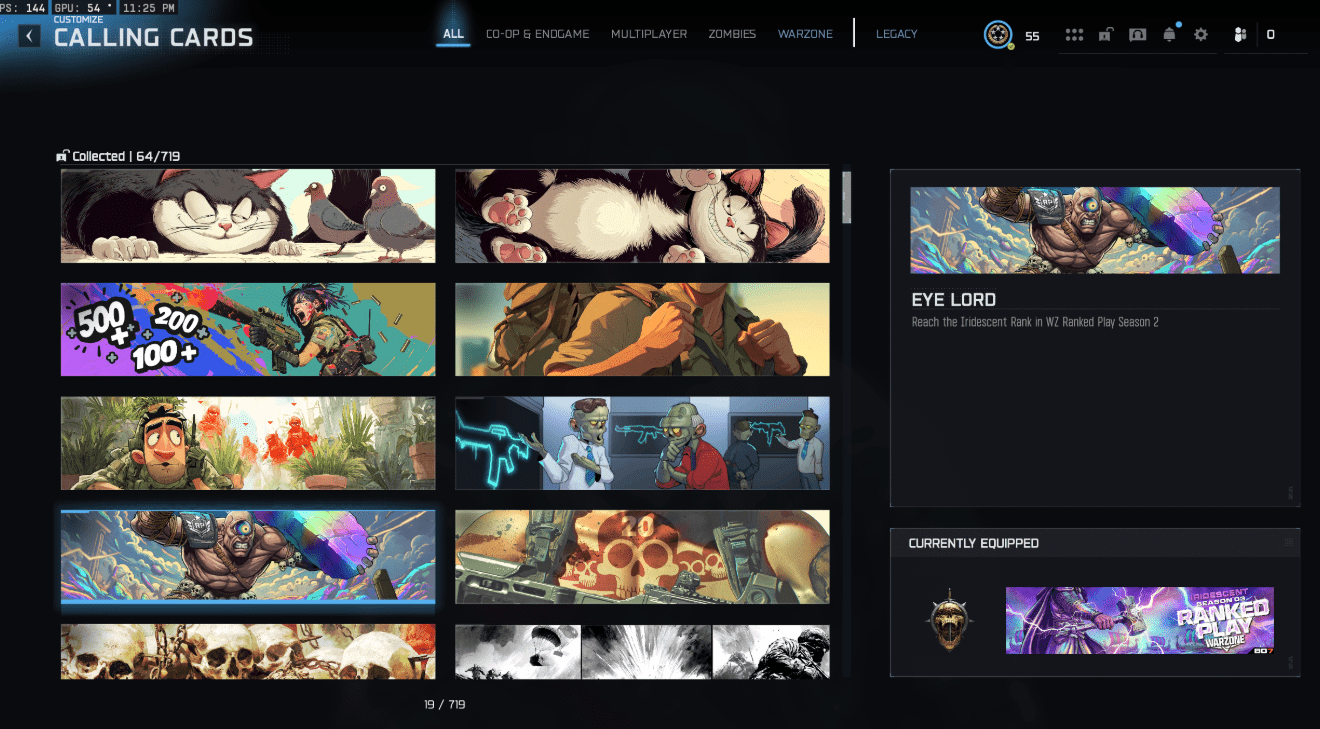Open notifications bell icon
Viewport: 1320px width, 729px height.
click(x=1169, y=35)
